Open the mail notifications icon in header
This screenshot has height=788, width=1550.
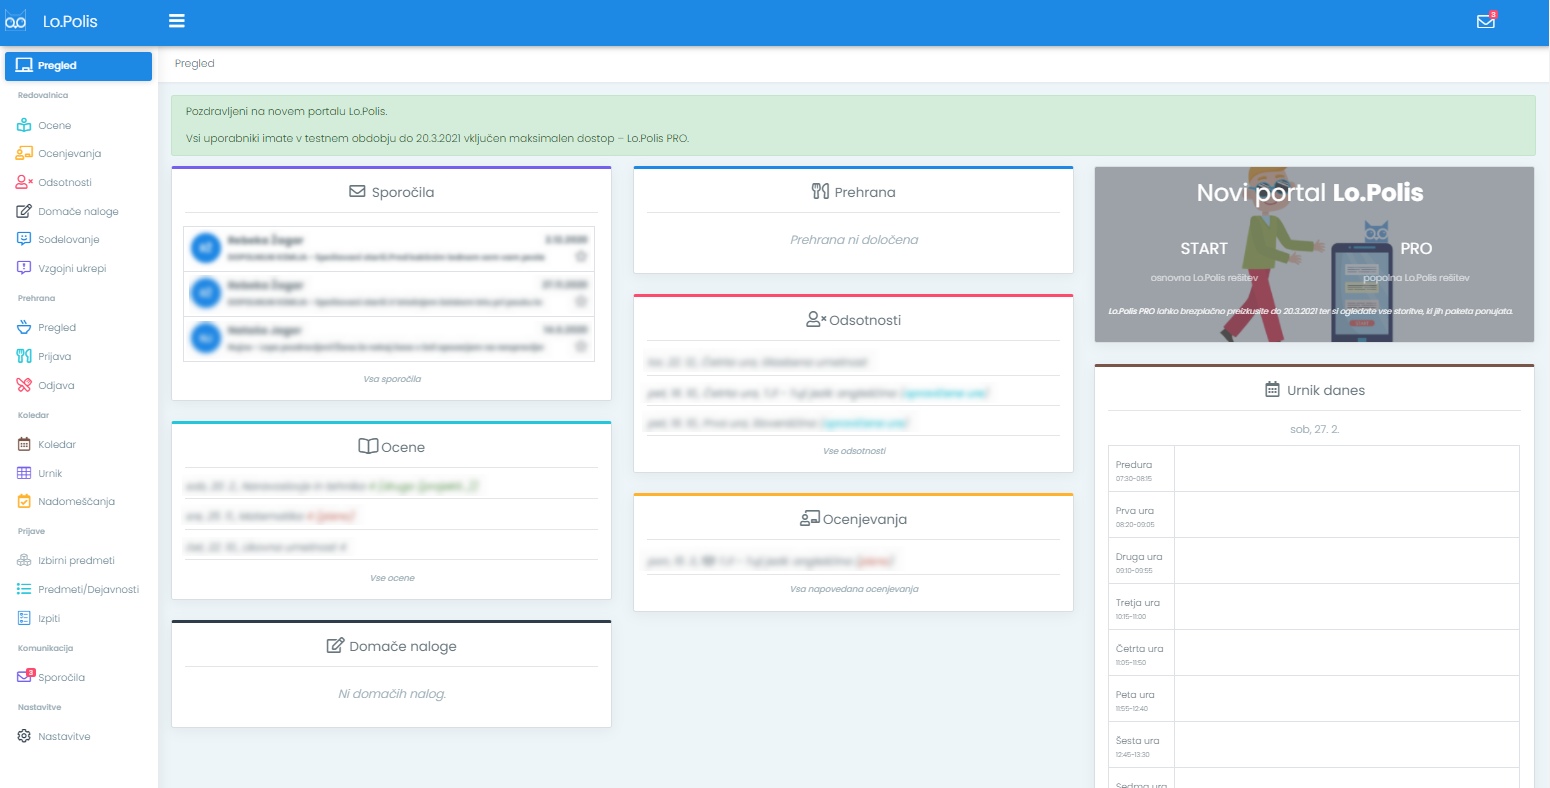(x=1486, y=21)
